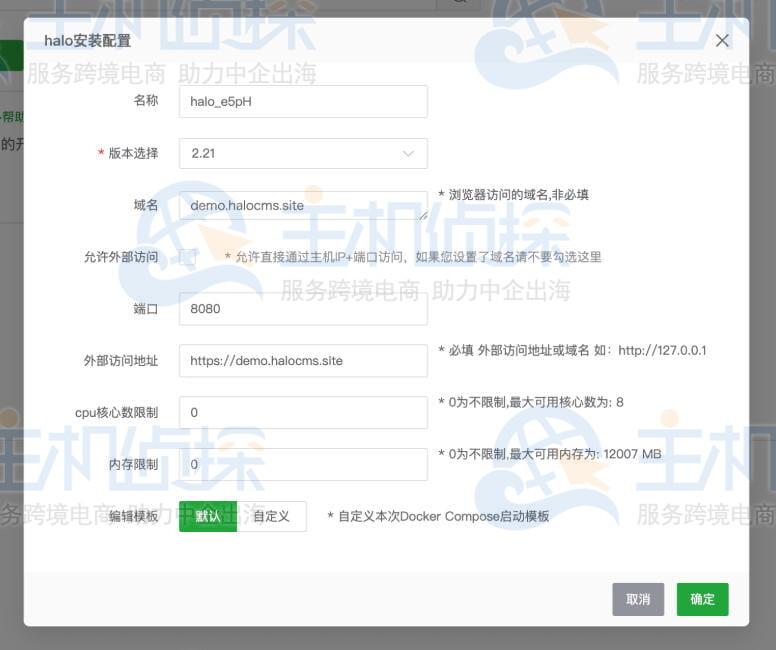This screenshot has width=776, height=650.
Task: Switch the template to 自定义
Action: coord(271,516)
